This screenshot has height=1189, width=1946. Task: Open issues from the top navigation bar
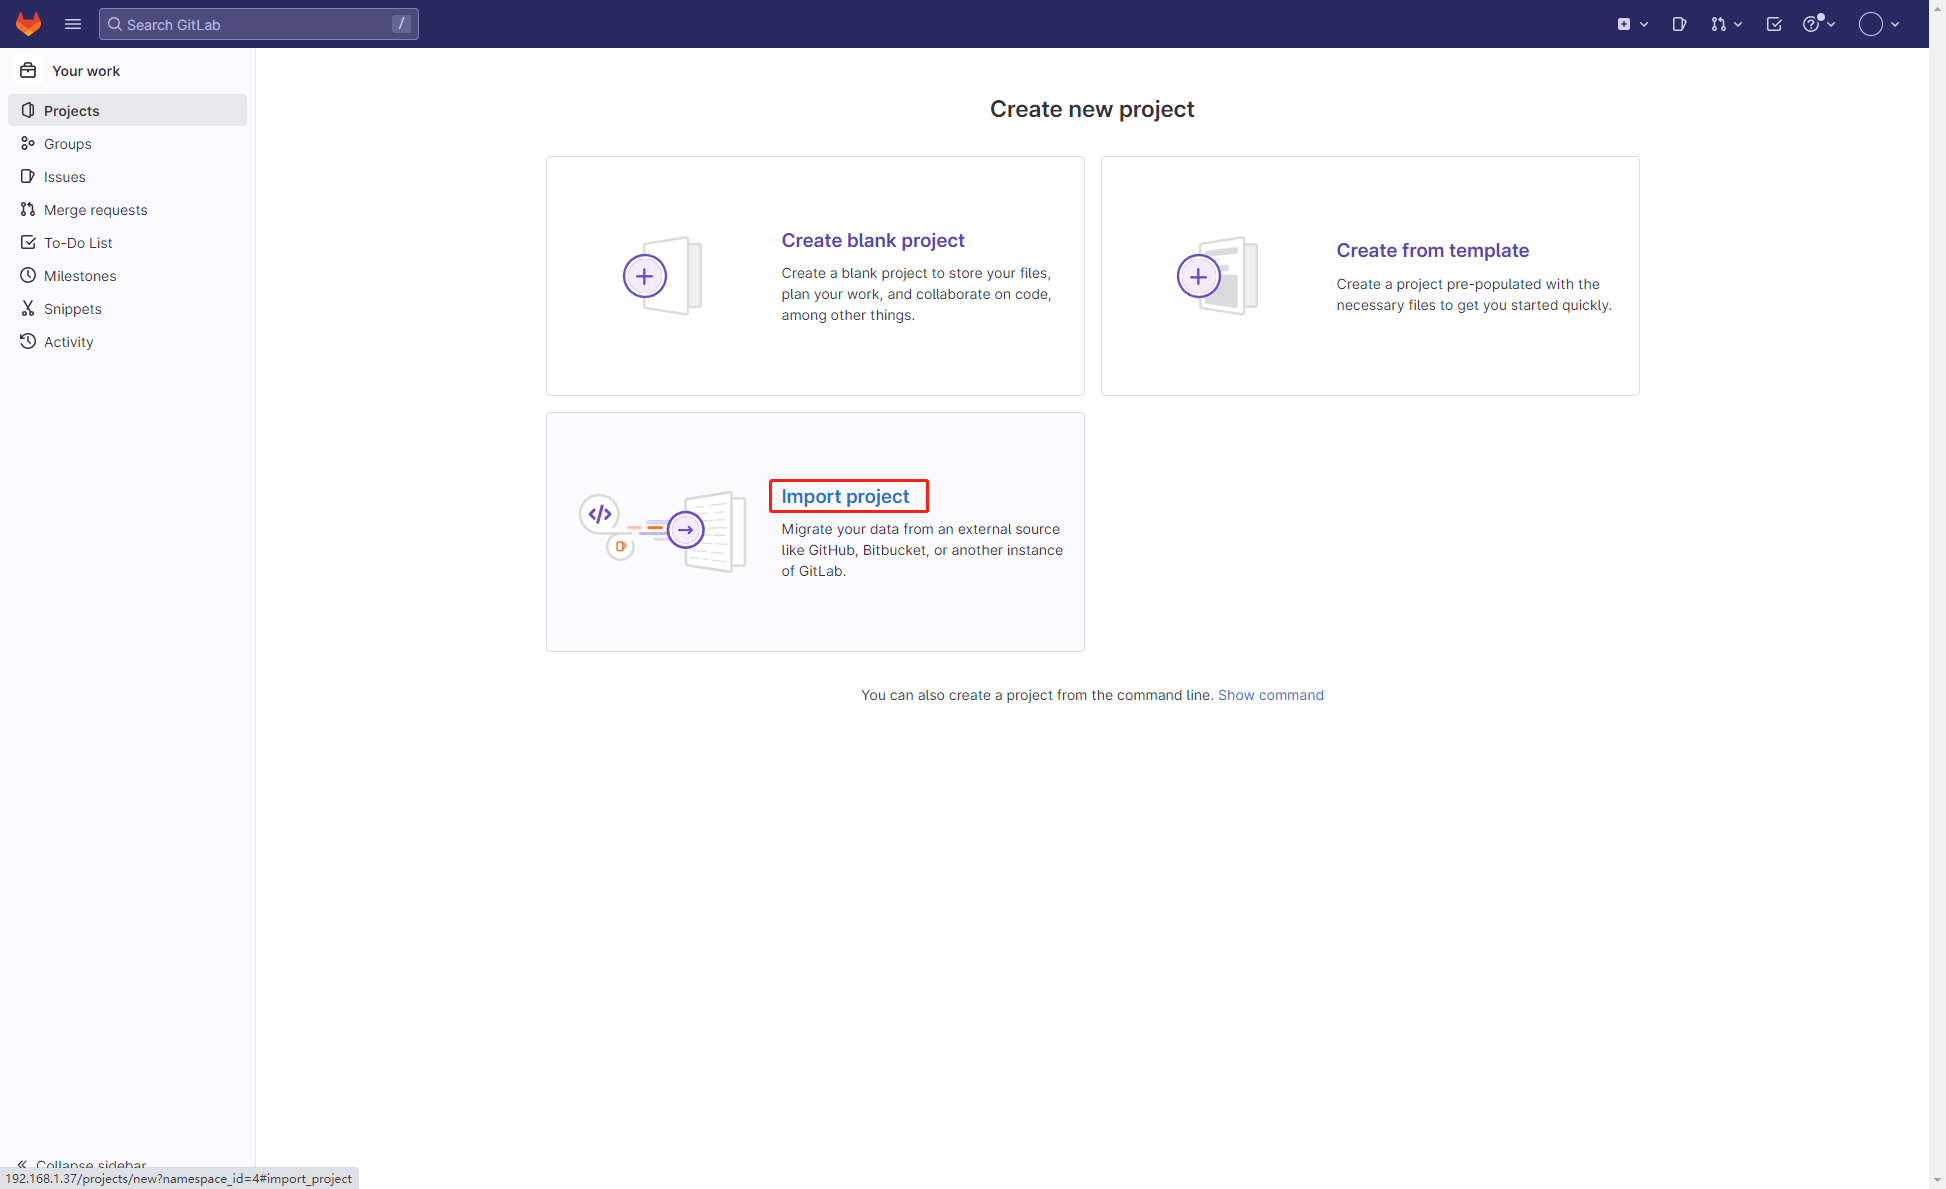point(1679,24)
